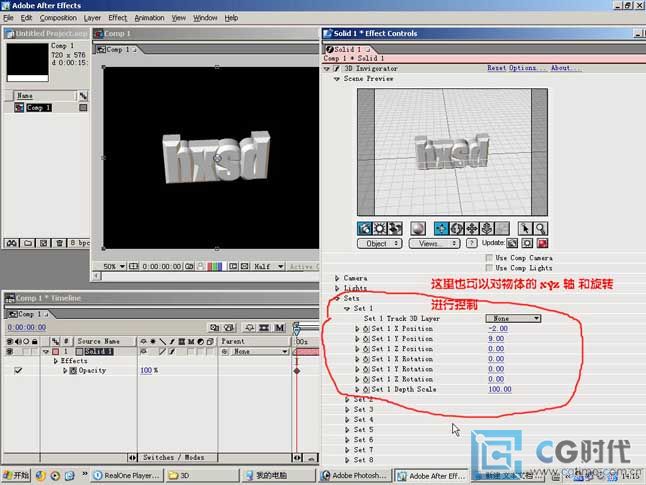Click the Reset link for 3D Invigorator
The image size is (646, 485).
tap(497, 68)
